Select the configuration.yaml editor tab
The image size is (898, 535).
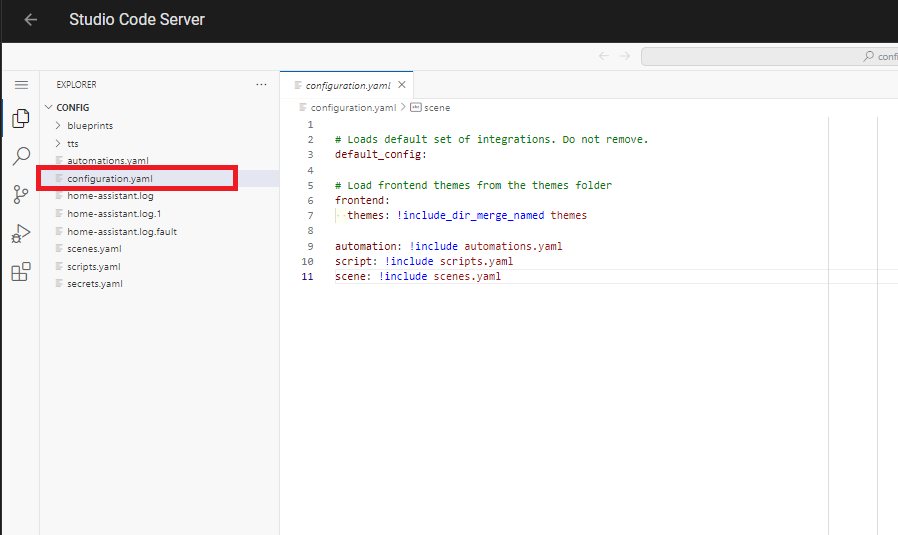pos(346,85)
